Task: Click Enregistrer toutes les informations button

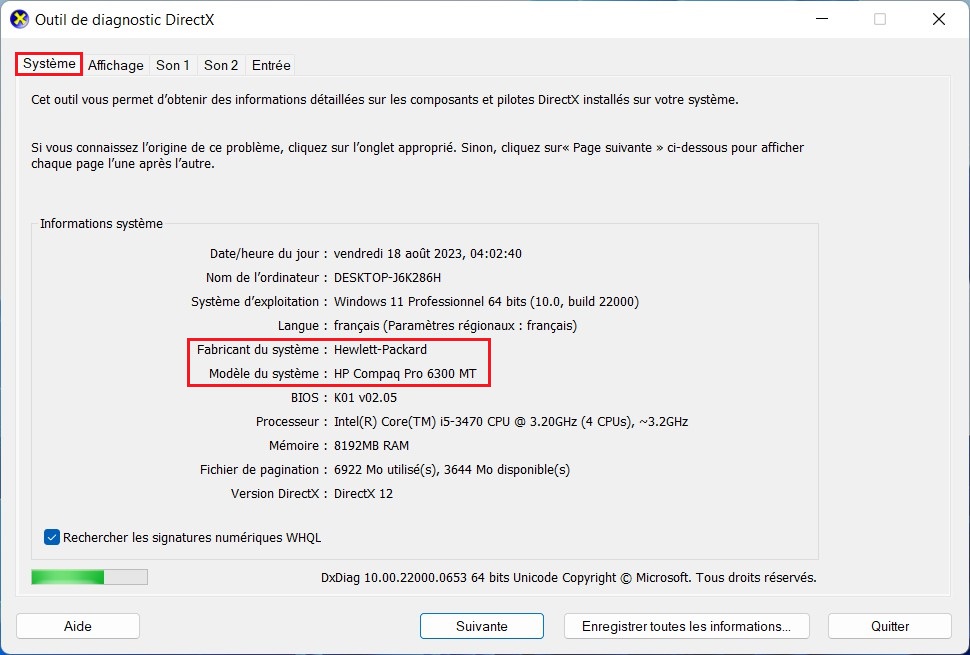Action: point(687,626)
